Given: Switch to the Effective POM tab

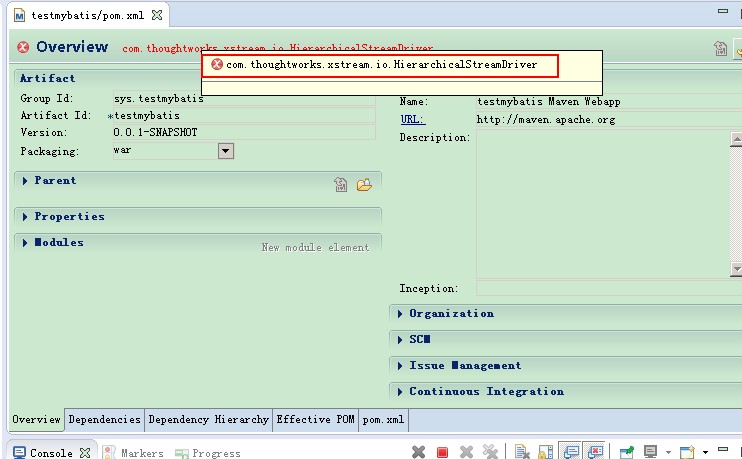Looking at the screenshot, I should [316, 420].
